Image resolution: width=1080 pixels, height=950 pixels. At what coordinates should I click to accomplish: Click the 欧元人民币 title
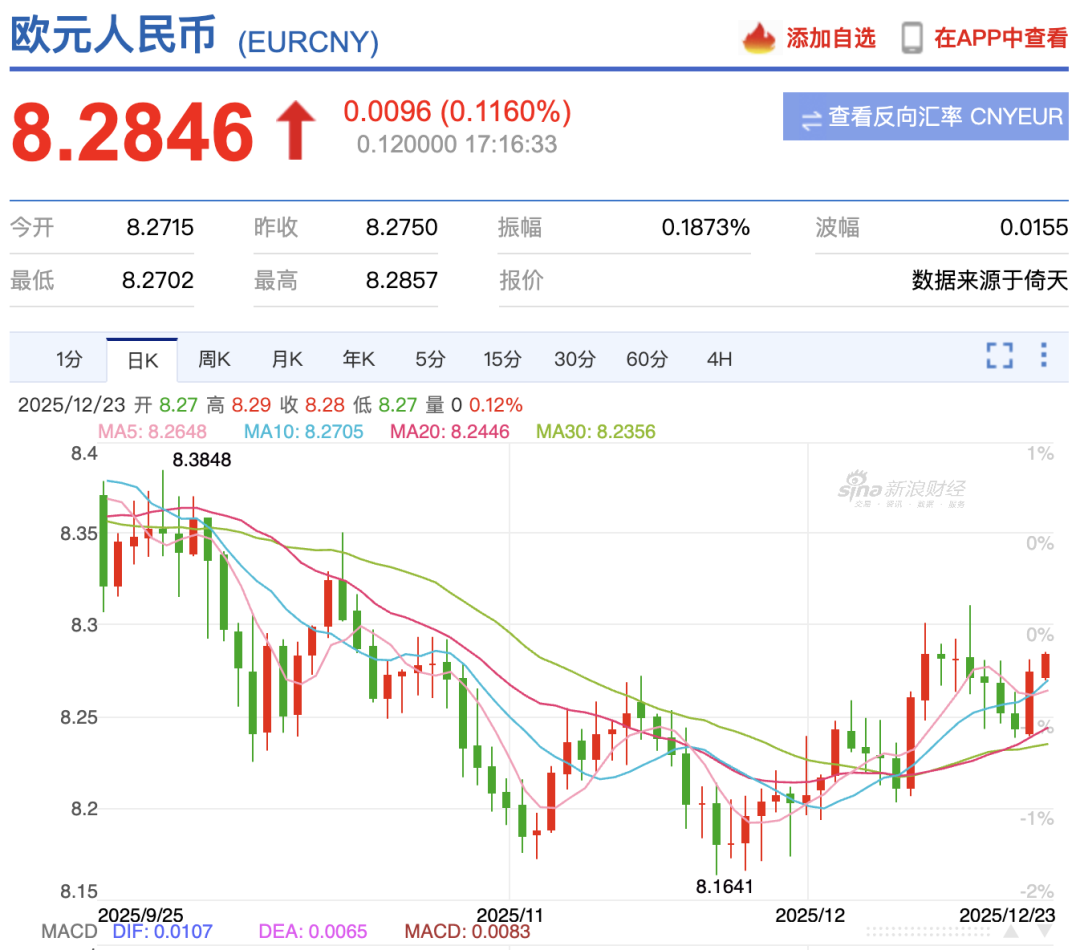[x=114, y=34]
